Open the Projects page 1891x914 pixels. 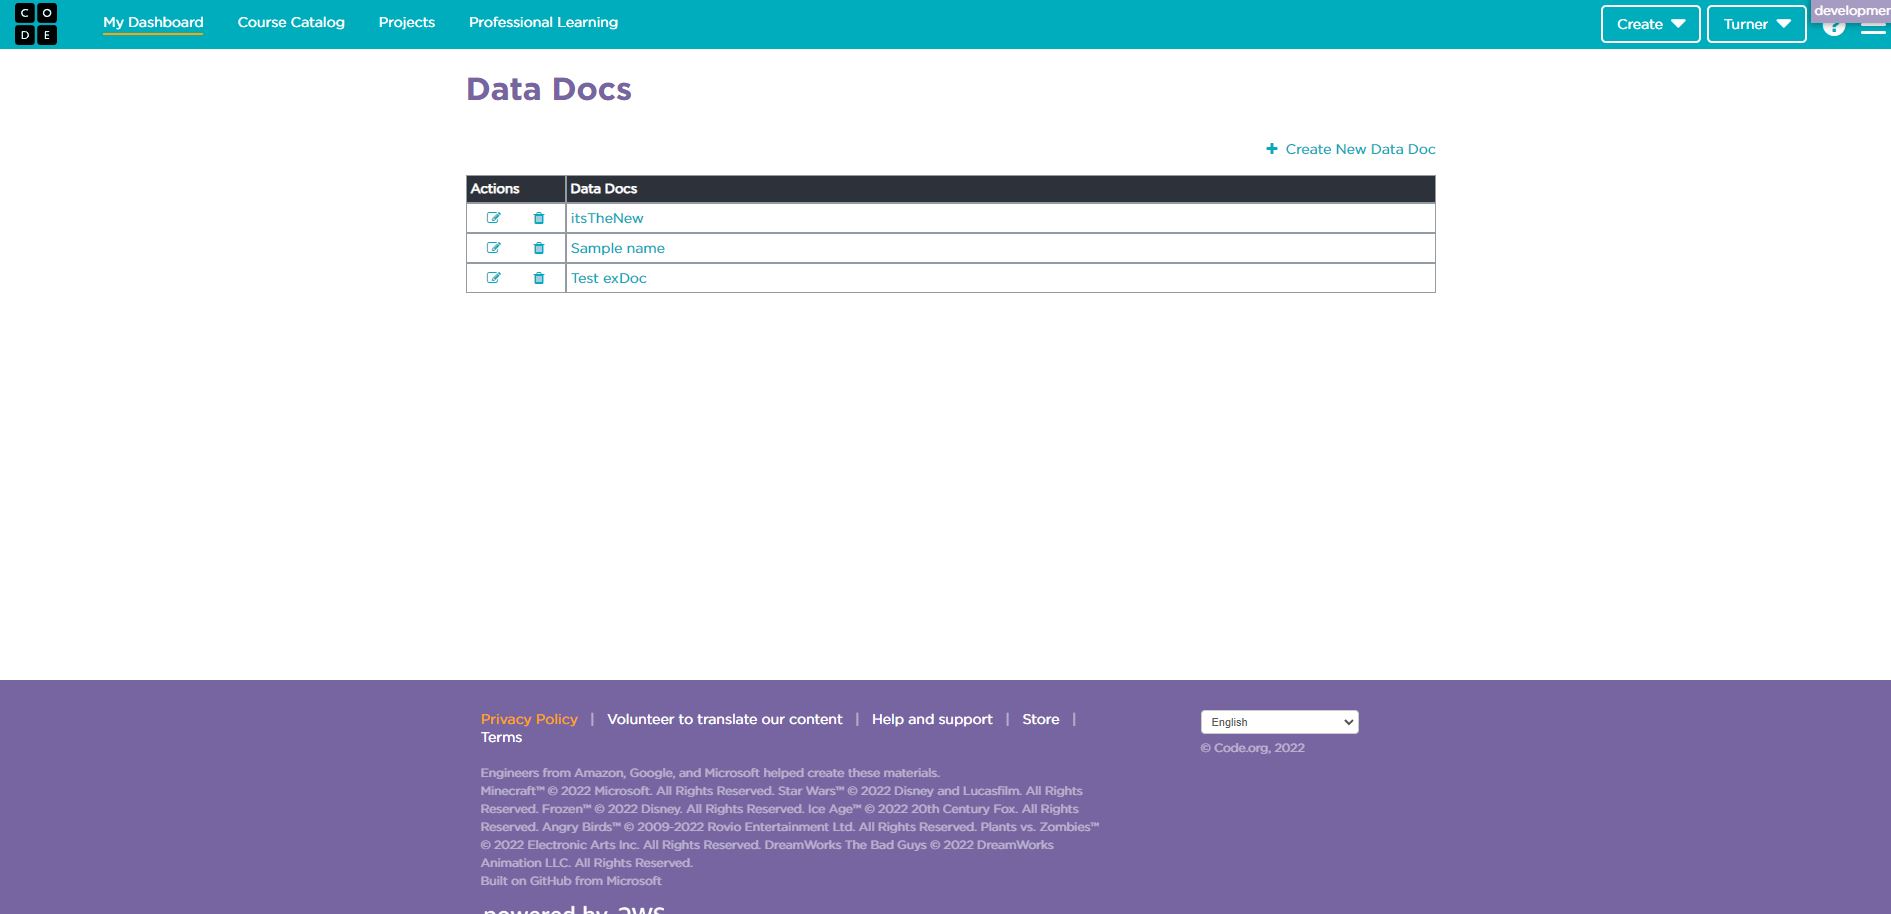(x=407, y=22)
